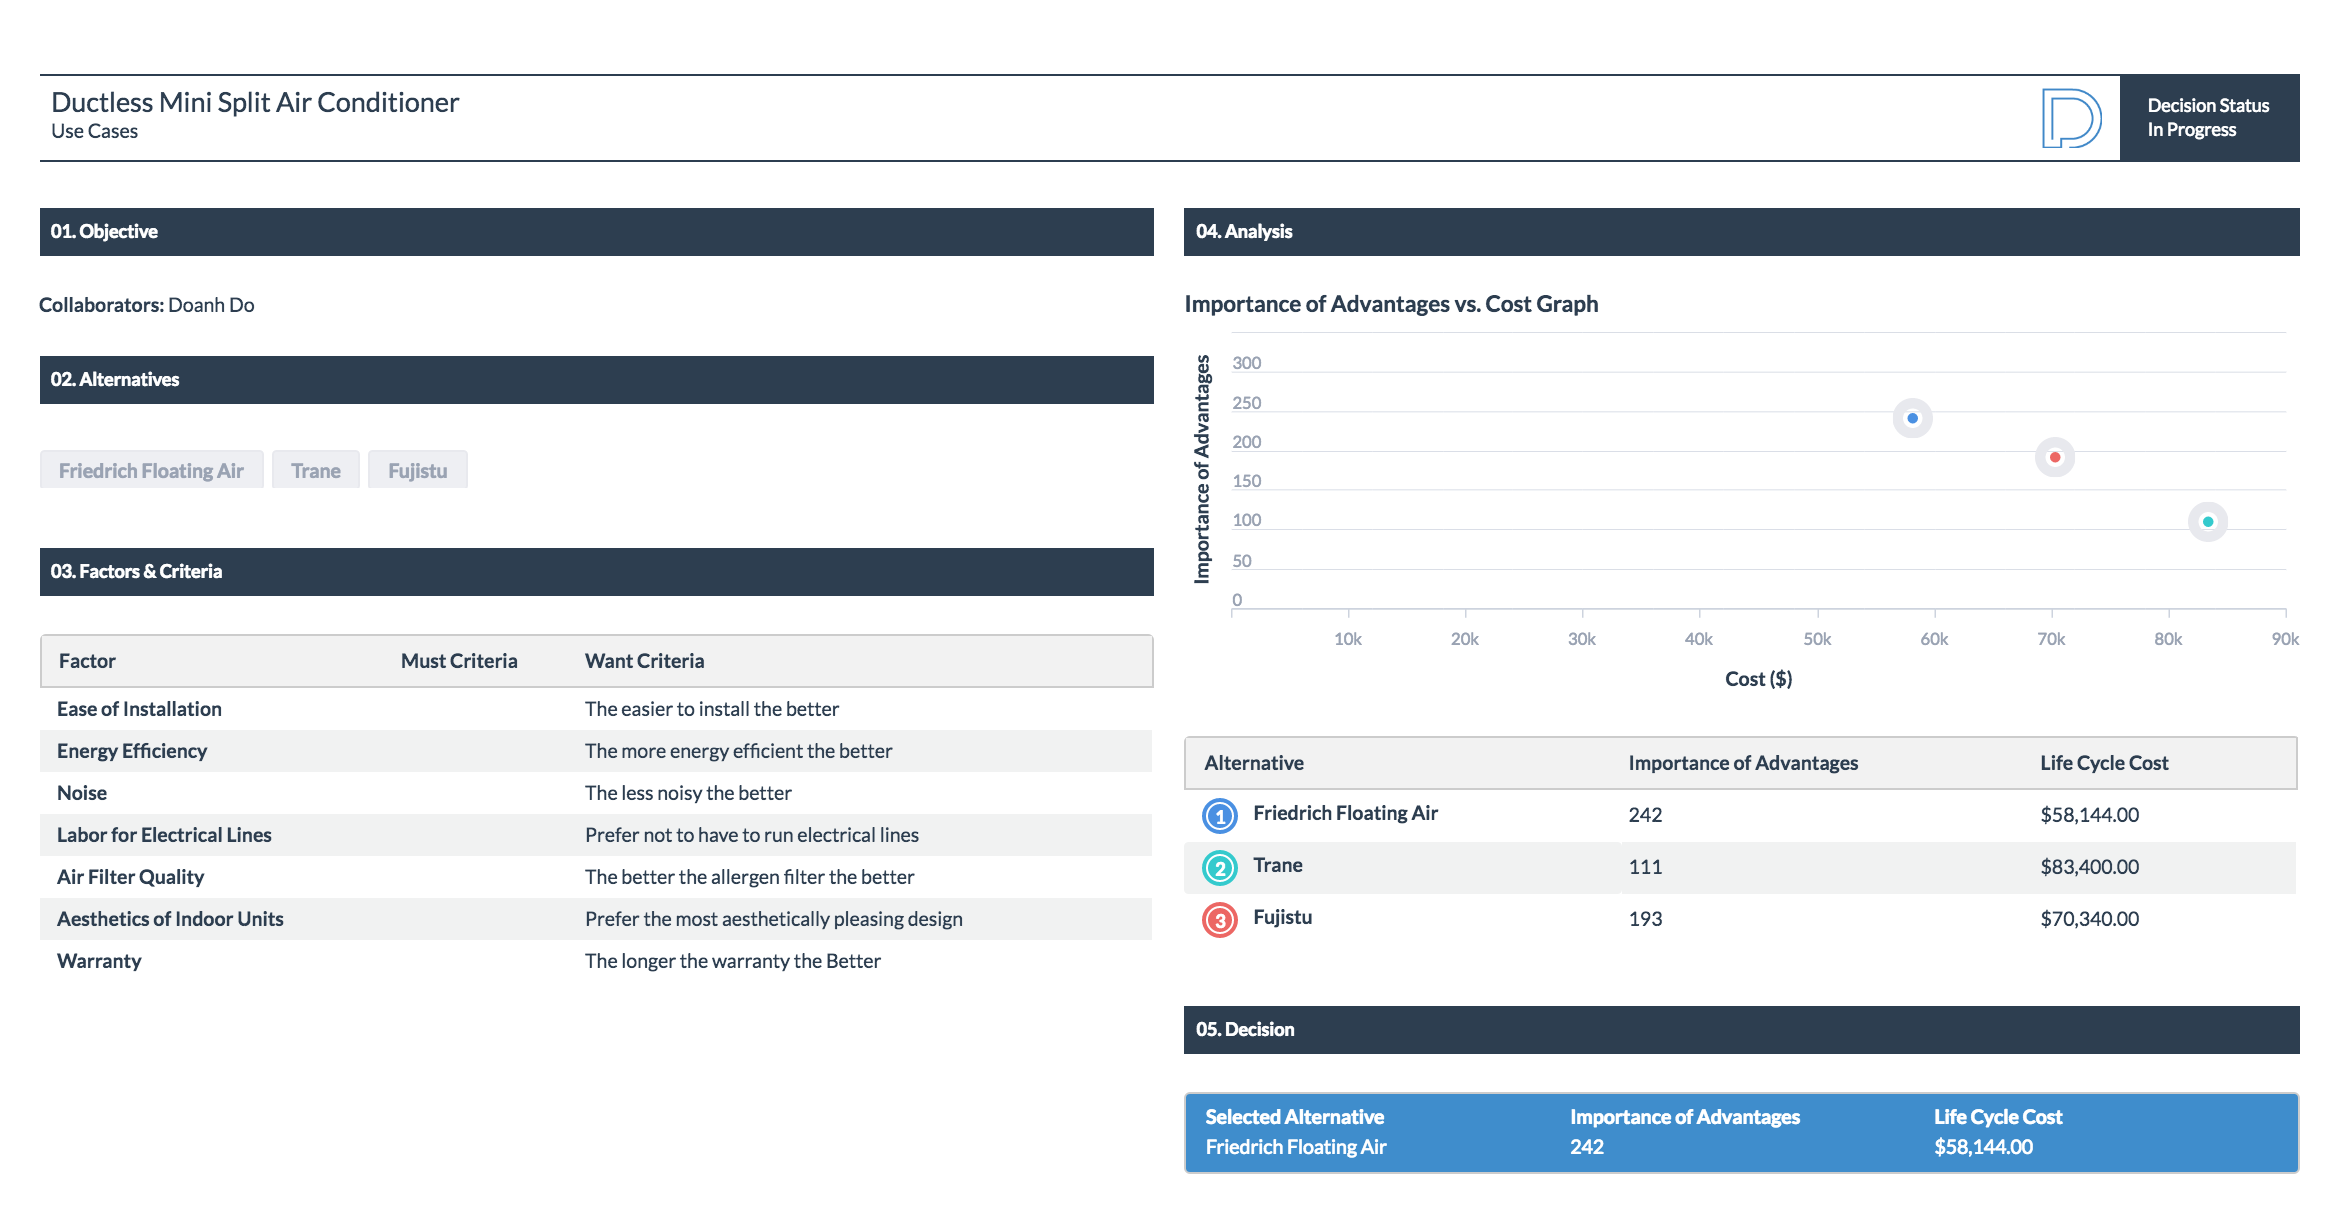2330x1206 pixels.
Task: Click the Want Criteria column header
Action: pyautogui.click(x=645, y=661)
